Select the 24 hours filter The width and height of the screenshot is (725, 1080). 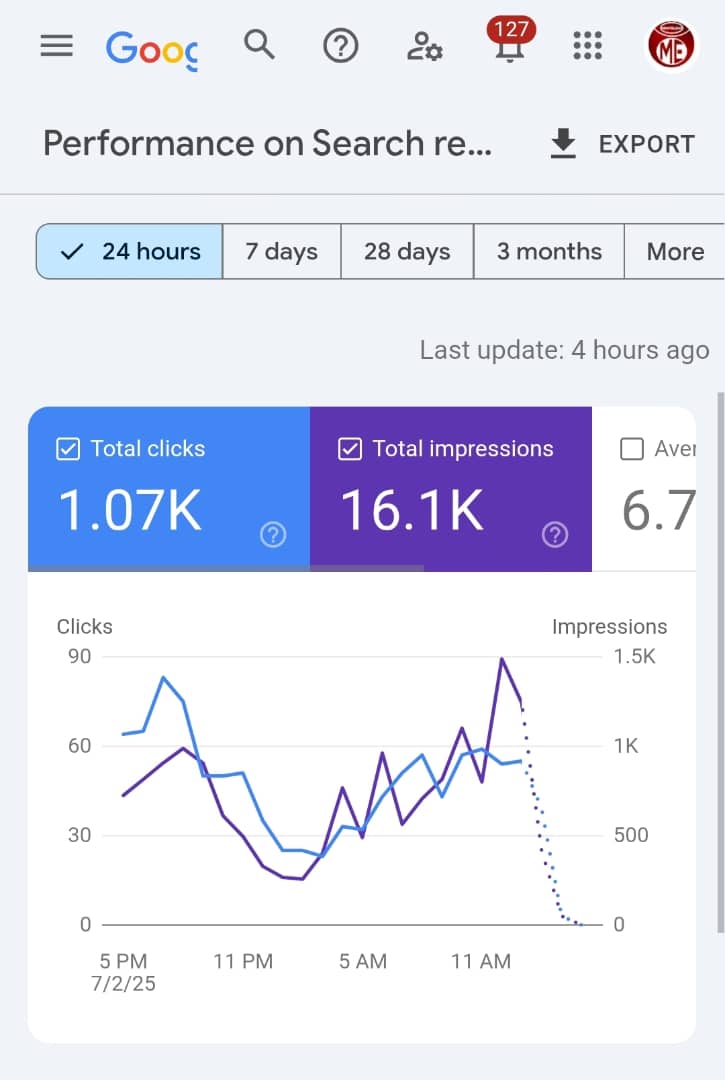pyautogui.click(x=130, y=251)
